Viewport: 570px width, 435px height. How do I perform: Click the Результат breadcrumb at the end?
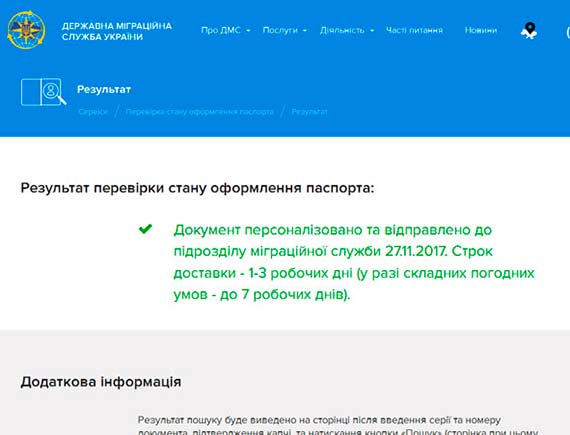(x=309, y=112)
